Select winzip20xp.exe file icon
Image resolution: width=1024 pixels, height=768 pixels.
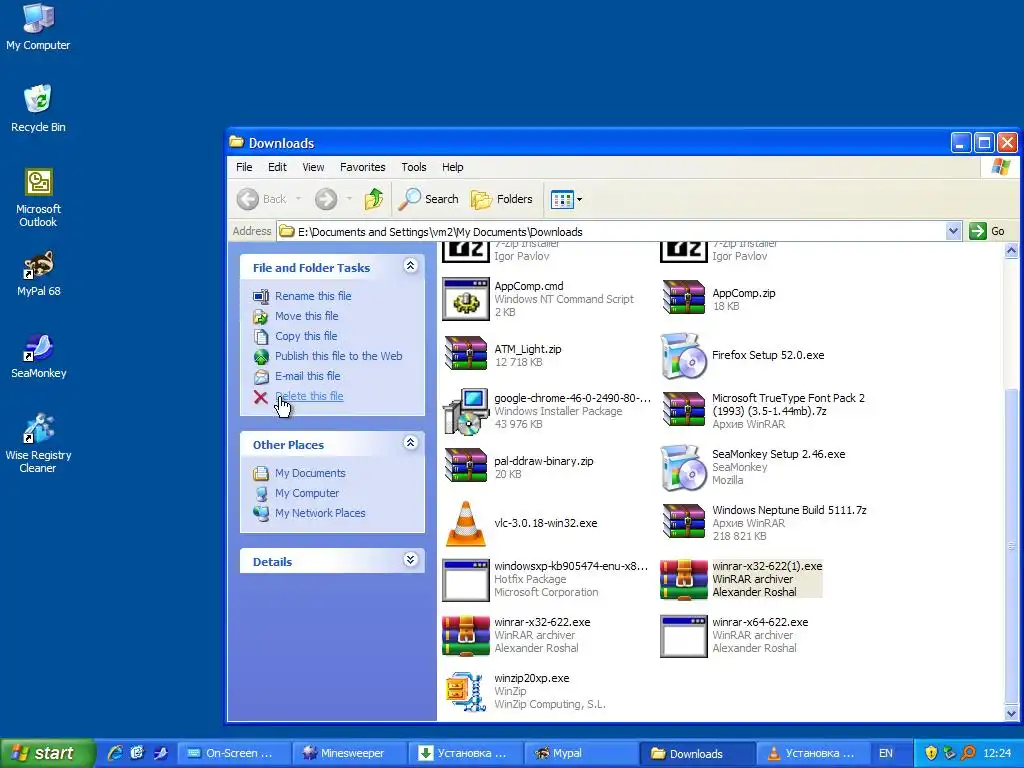pos(466,692)
